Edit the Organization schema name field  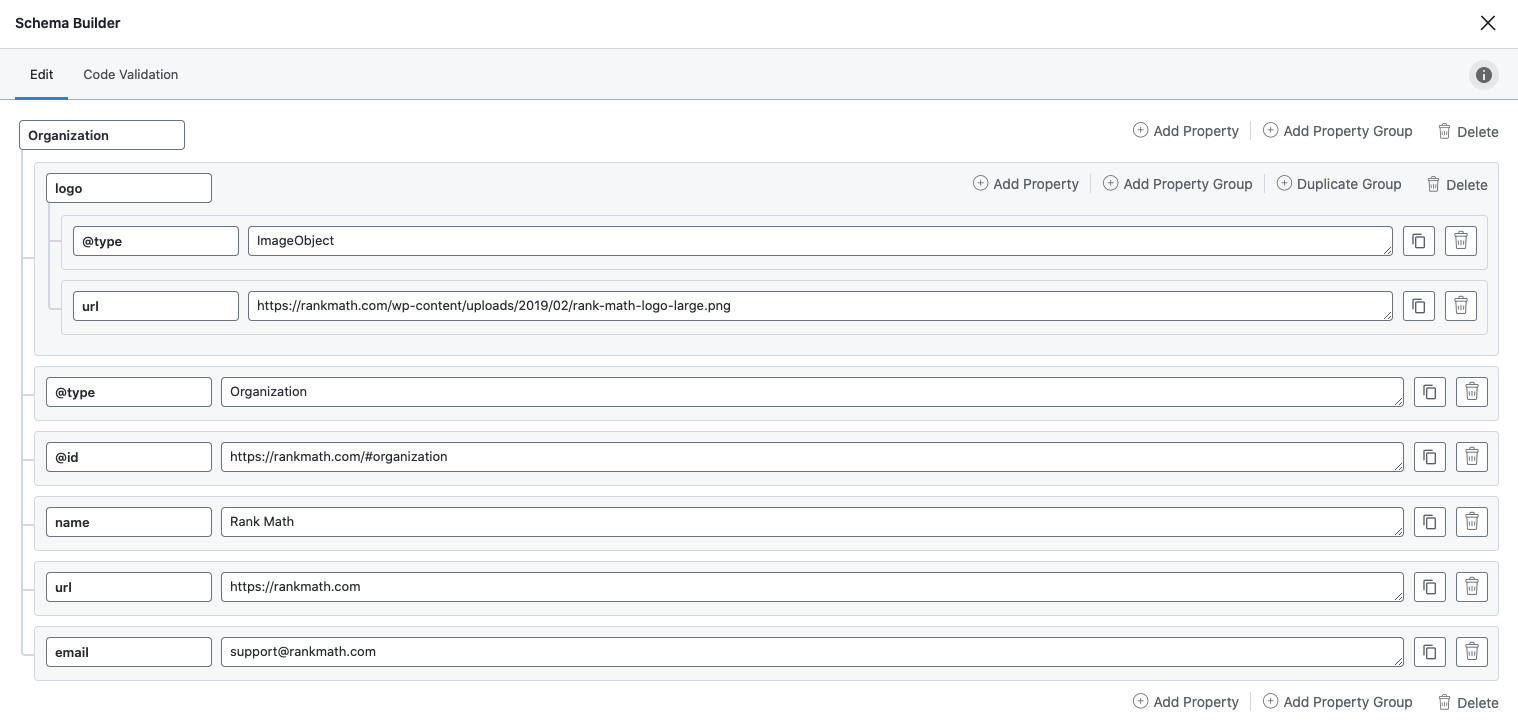102,135
